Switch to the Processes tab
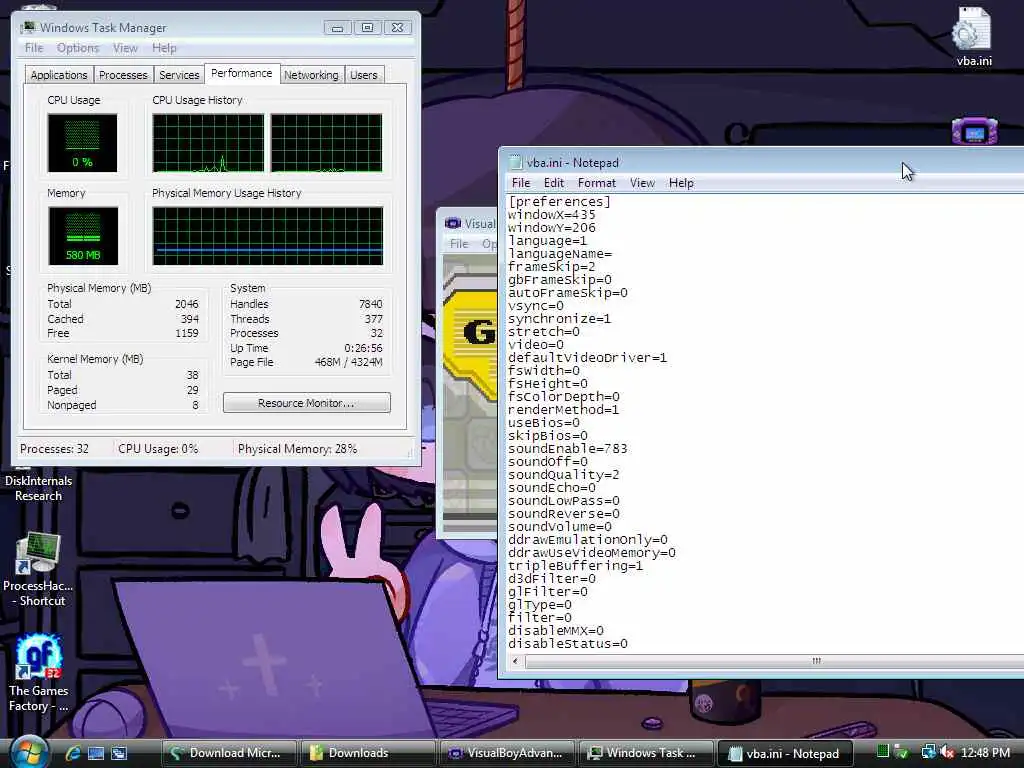1024x768 pixels. pos(123,74)
